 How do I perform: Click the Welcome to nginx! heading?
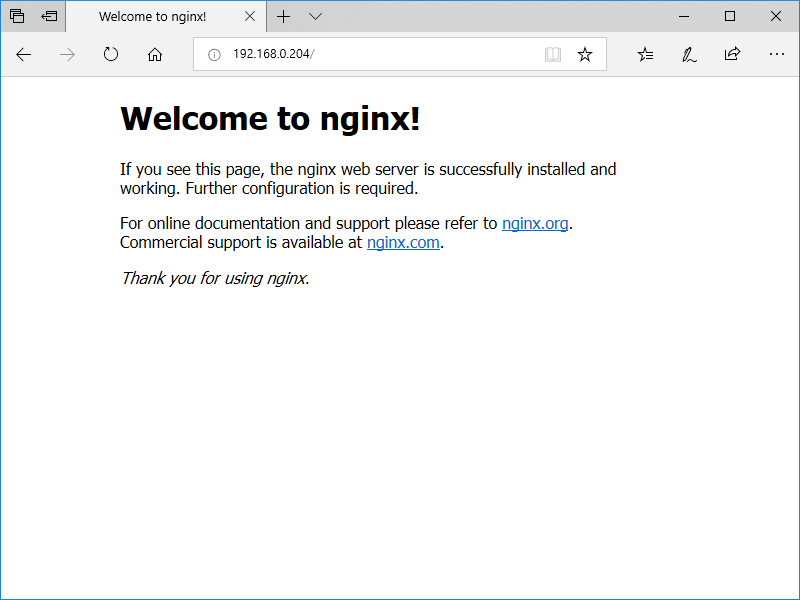coord(270,118)
